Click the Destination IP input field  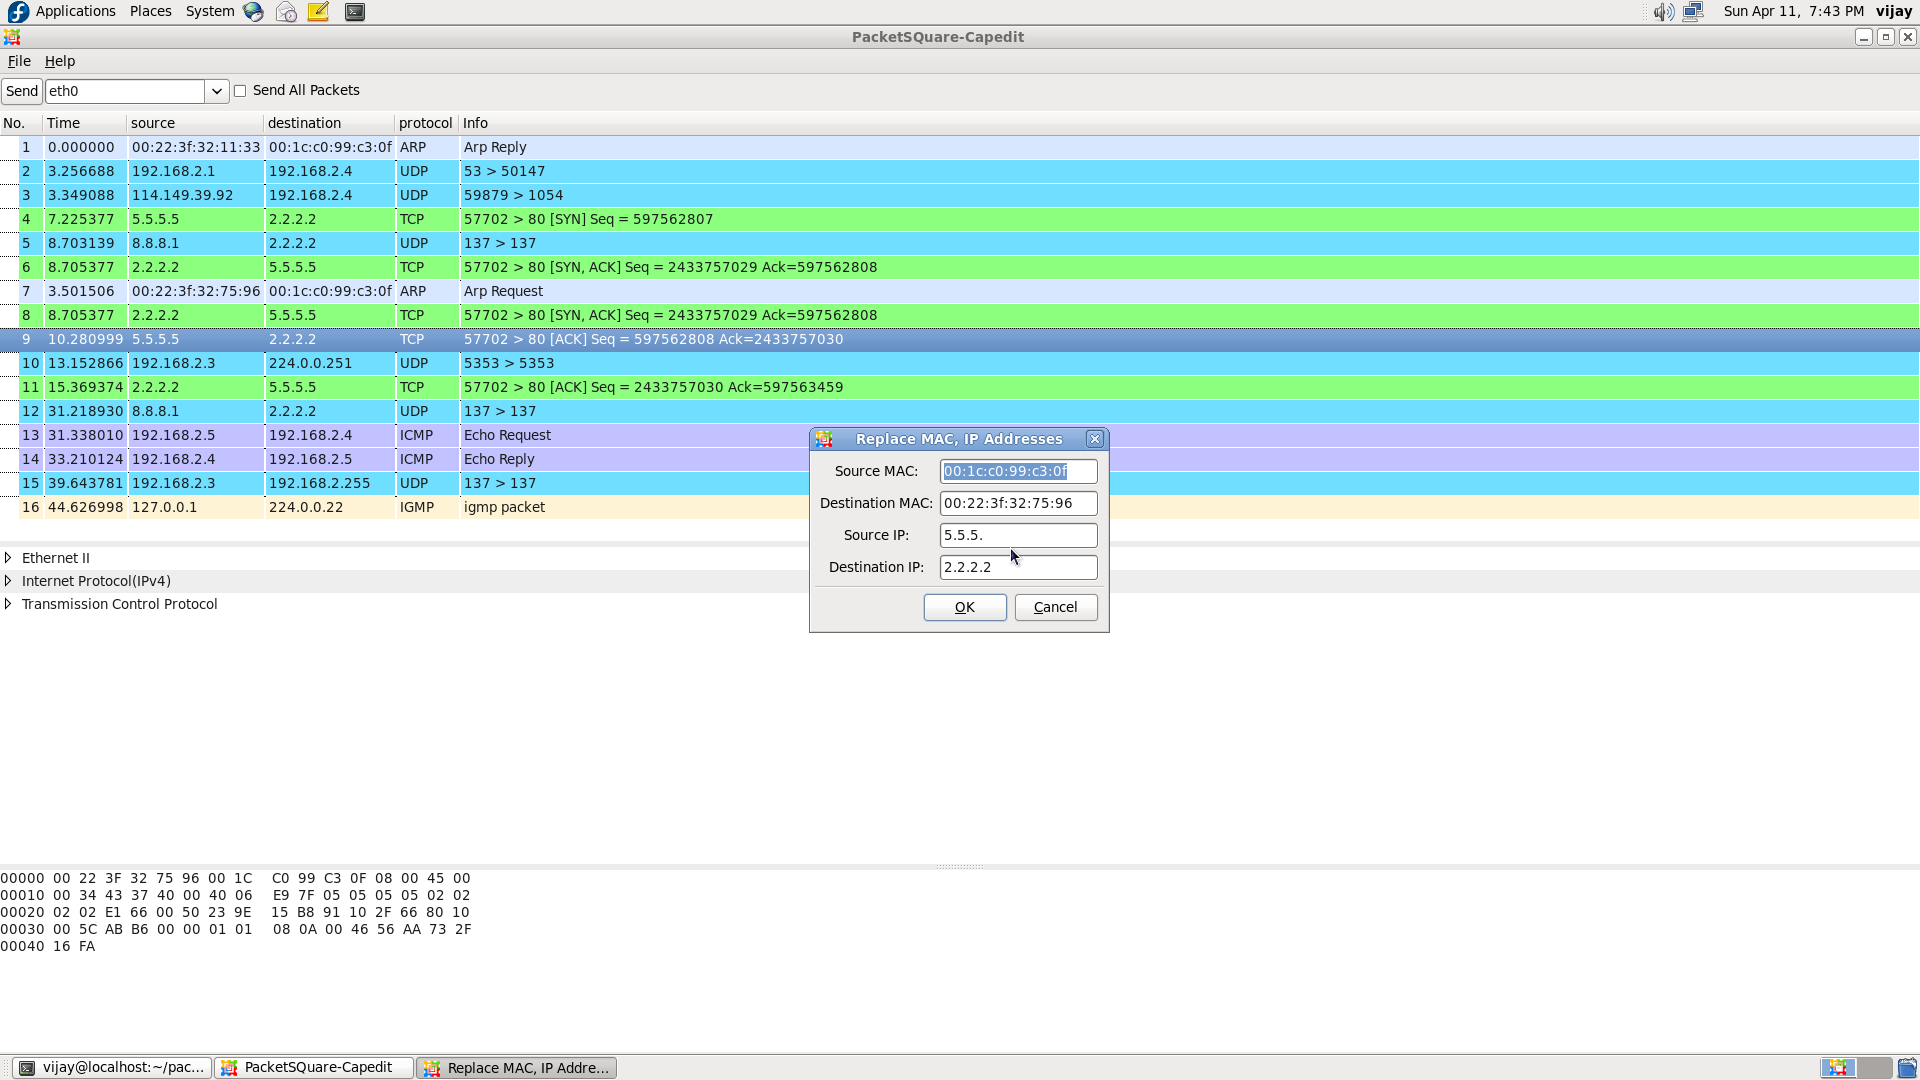1018,567
